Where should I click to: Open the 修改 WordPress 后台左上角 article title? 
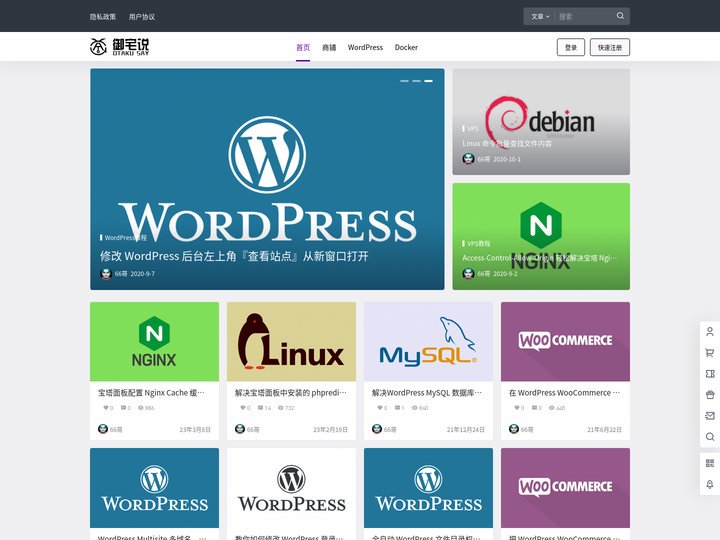234,256
